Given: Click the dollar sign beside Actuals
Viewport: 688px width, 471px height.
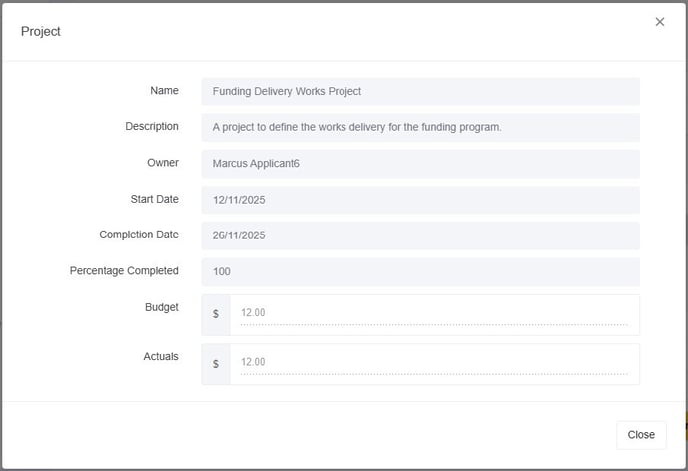Looking at the screenshot, I should [x=216, y=364].
